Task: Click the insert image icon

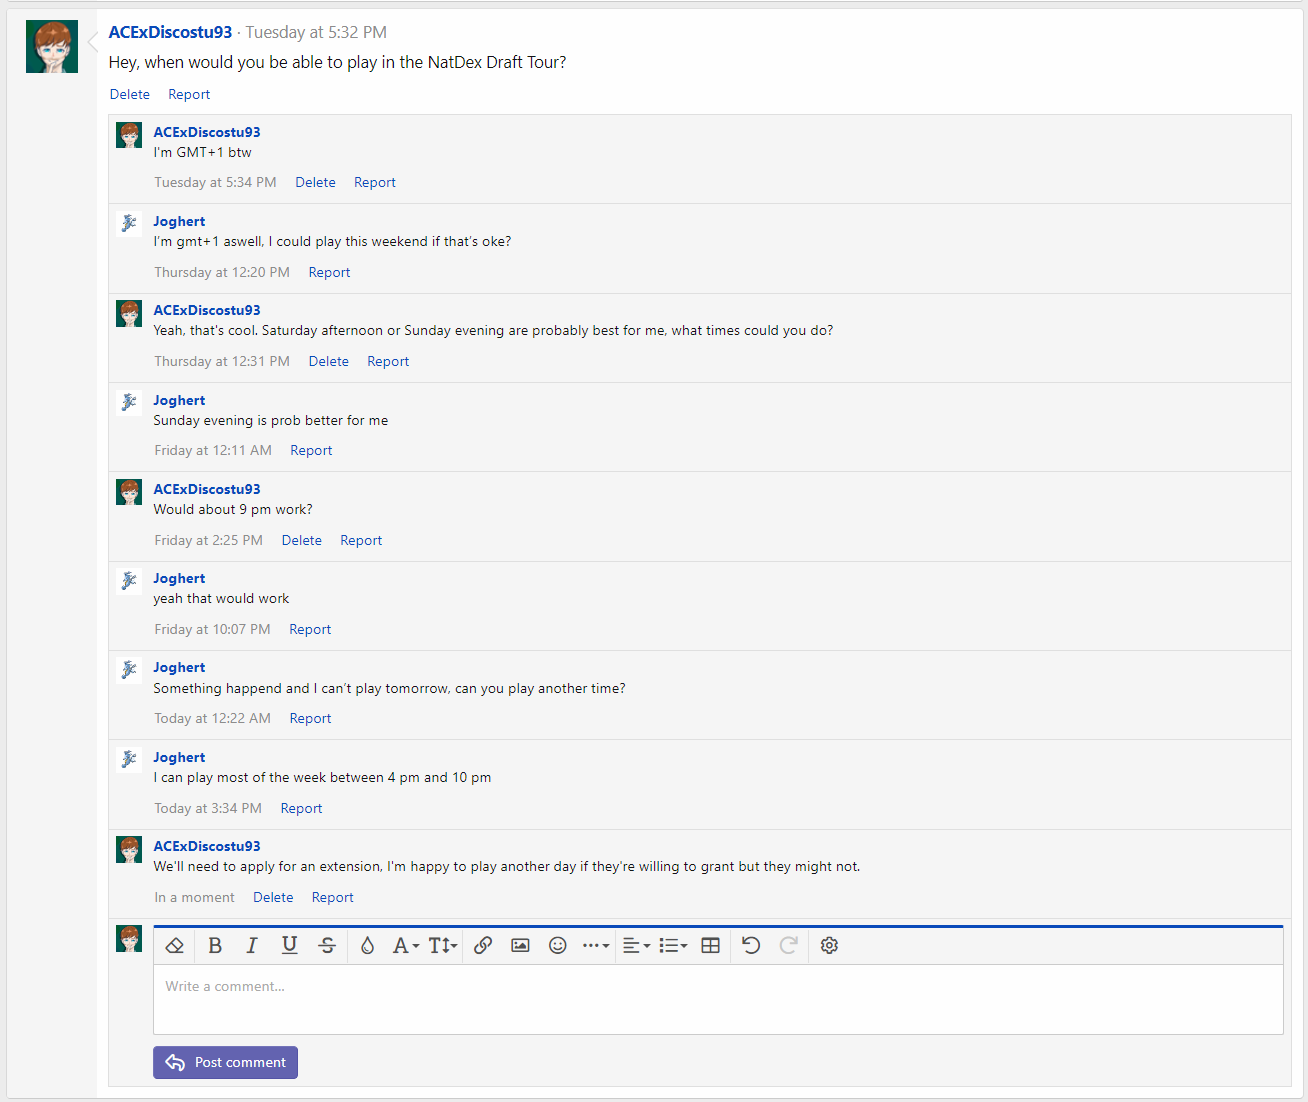Action: (x=520, y=946)
